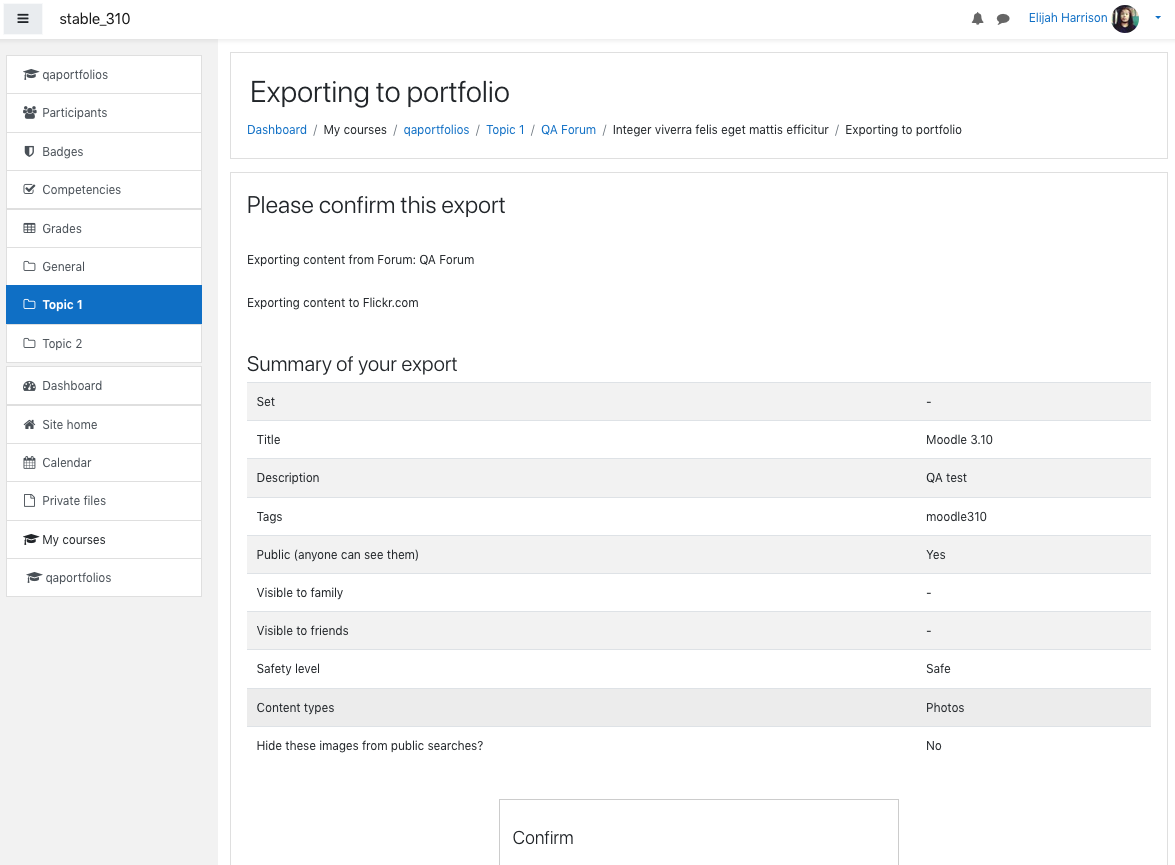Image resolution: width=1175 pixels, height=865 pixels.
Task: Open the qaportfolios course at sidebar top
Action: (x=104, y=74)
